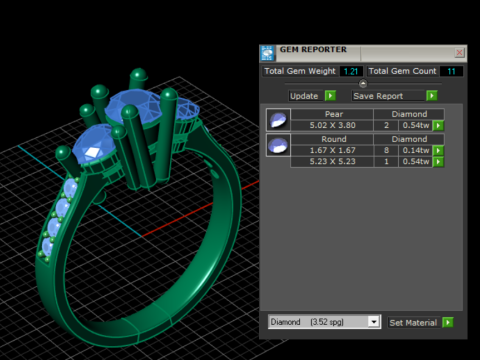This screenshot has height=360, width=480.
Task: Click green arrow on 5.02 X 3.80 row
Action: (x=438, y=125)
